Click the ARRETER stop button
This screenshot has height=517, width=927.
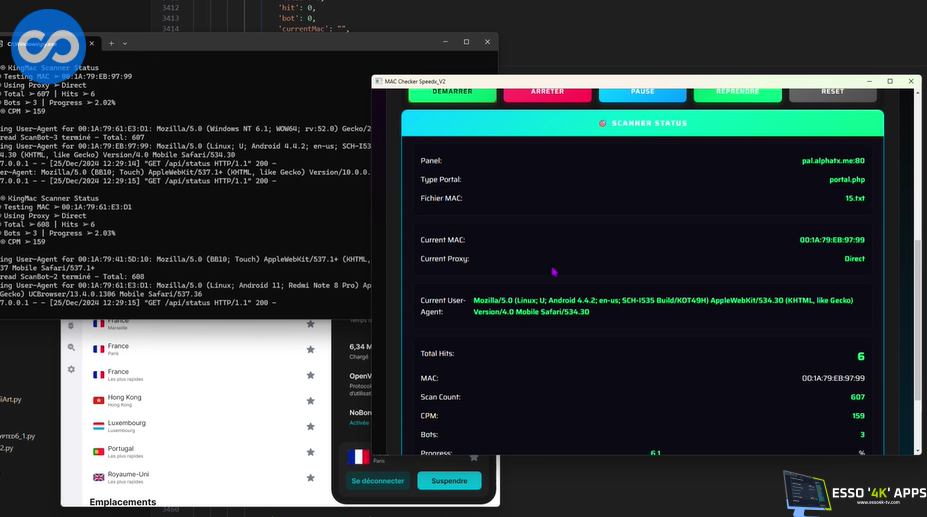click(547, 92)
